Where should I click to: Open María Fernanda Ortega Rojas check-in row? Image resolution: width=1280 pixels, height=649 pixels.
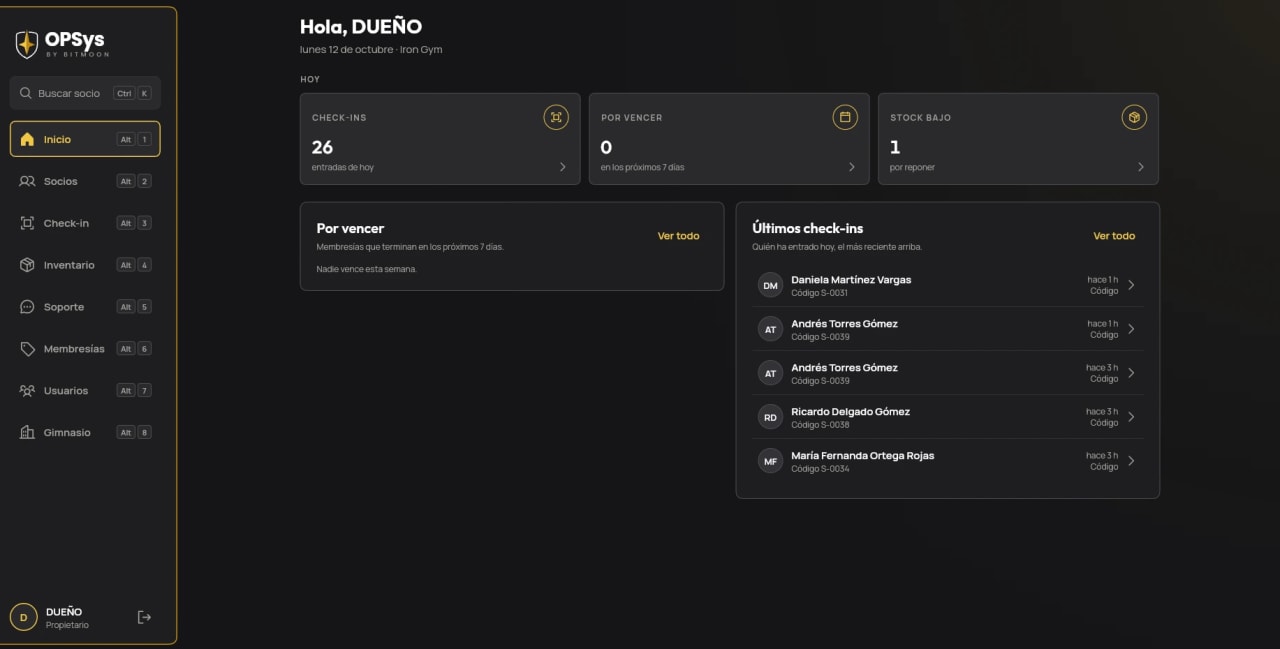948,461
